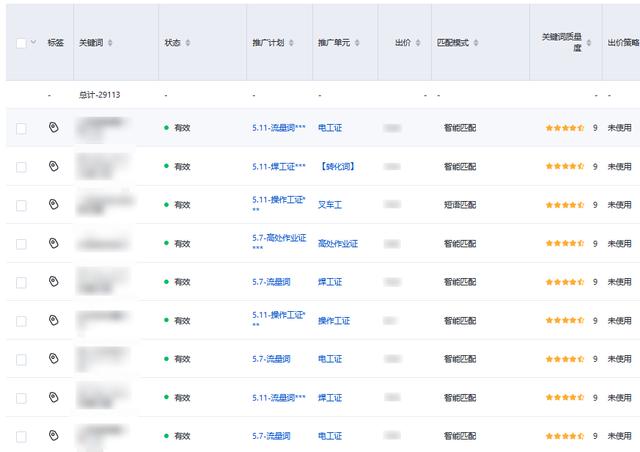The height and width of the screenshot is (452, 640).
Task: Toggle the select-all checkbox in the header
Action: [21, 43]
